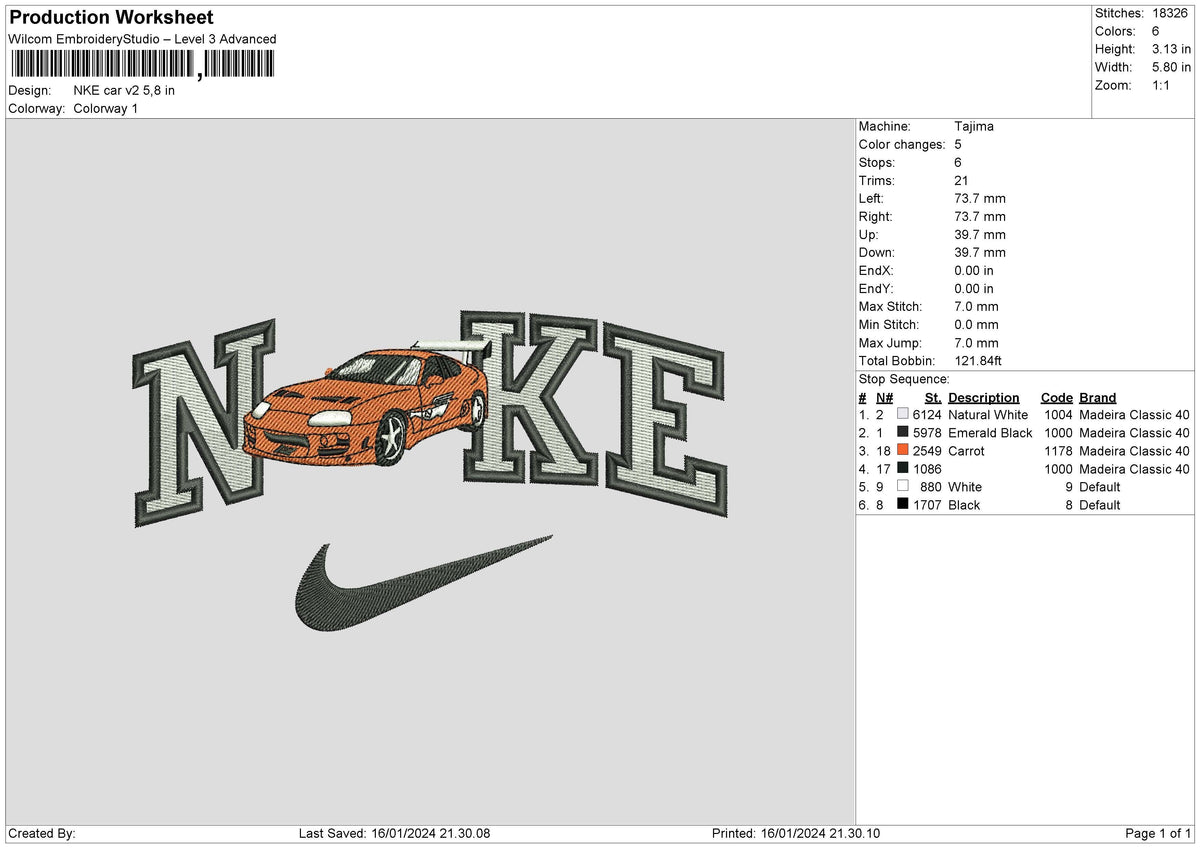Click 'Wilcom EmbroideryStudio – Level 3 Advanced' text

(x=142, y=39)
